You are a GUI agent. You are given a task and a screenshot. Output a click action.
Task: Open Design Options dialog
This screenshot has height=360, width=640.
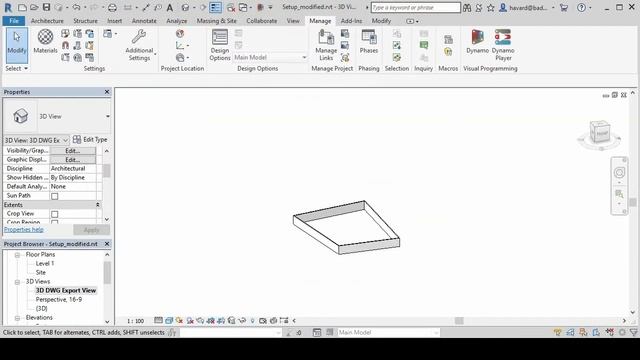coord(220,45)
